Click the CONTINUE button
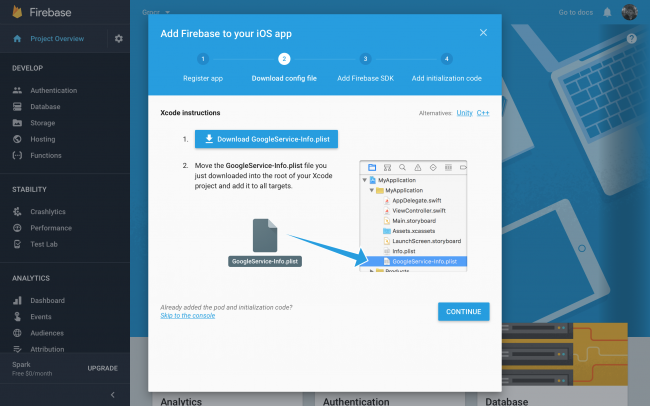Viewport: 650px width, 406px height. [x=463, y=311]
